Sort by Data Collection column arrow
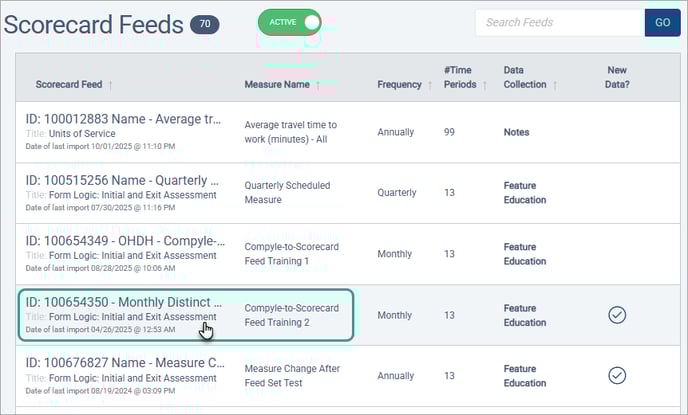Image resolution: width=688 pixels, height=415 pixels. click(x=555, y=85)
